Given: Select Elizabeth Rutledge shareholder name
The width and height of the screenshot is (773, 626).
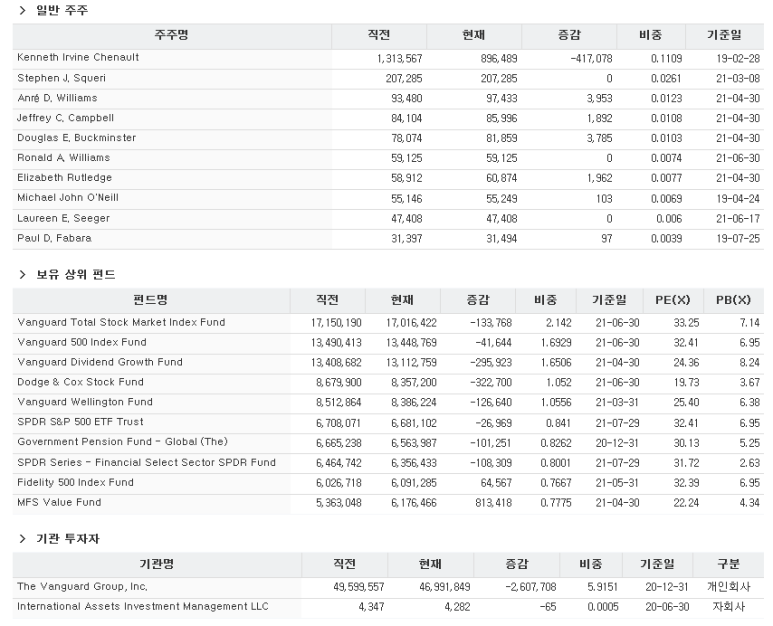Looking at the screenshot, I should (65, 177).
